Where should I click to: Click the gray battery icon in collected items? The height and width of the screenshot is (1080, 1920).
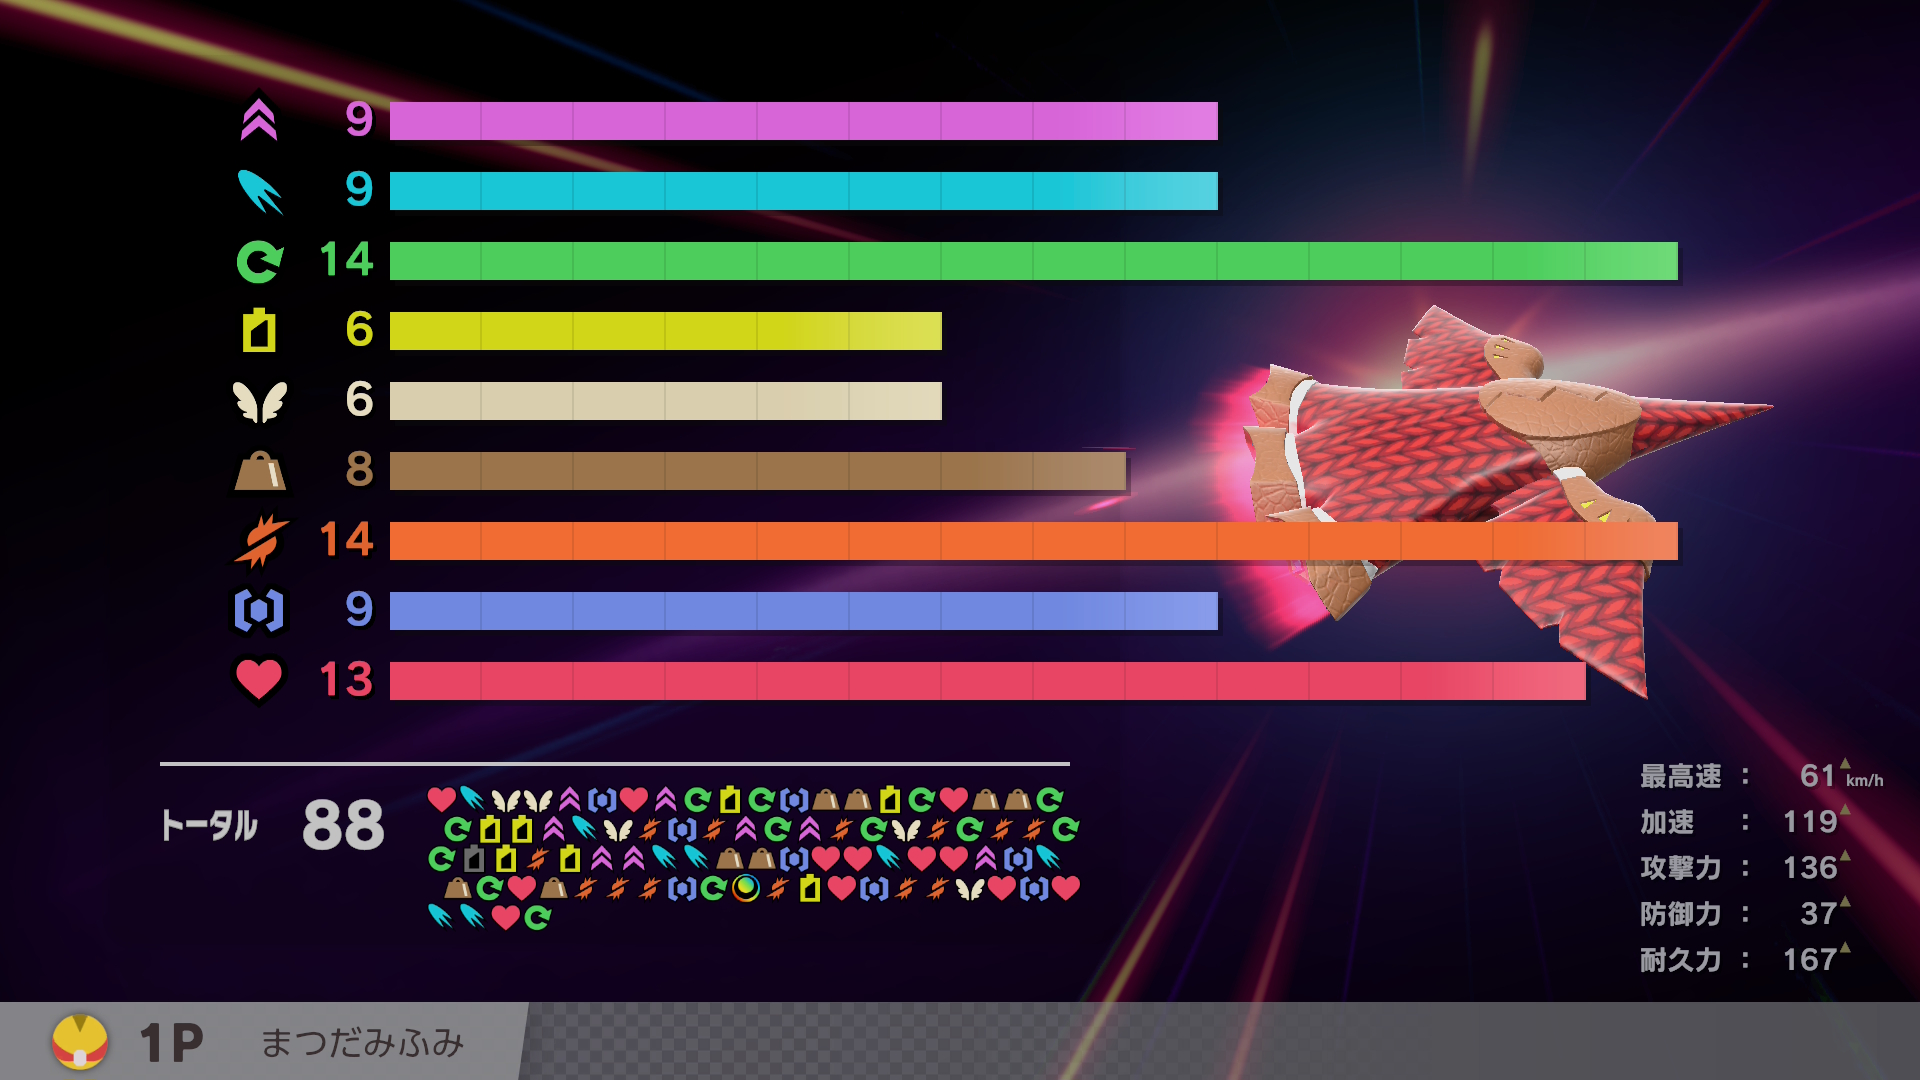(474, 859)
